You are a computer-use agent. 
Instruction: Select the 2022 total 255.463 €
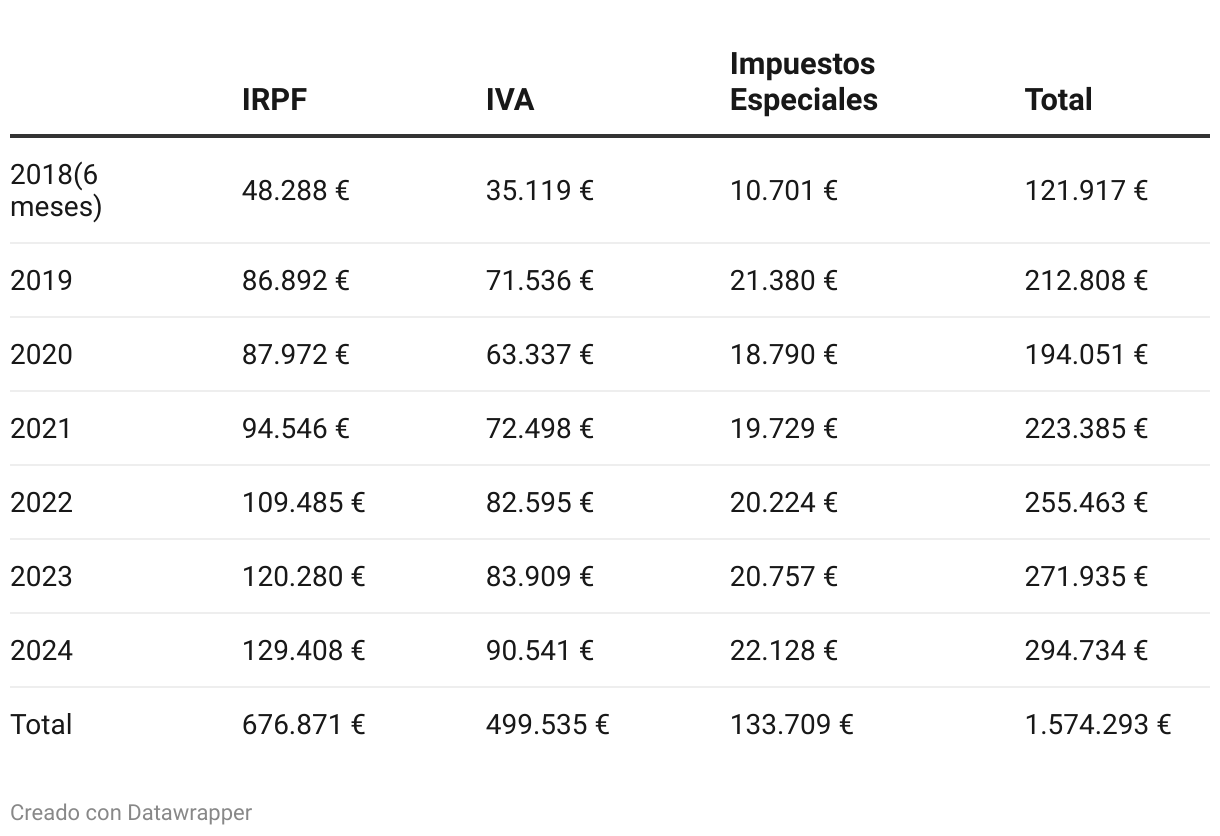coord(1086,502)
